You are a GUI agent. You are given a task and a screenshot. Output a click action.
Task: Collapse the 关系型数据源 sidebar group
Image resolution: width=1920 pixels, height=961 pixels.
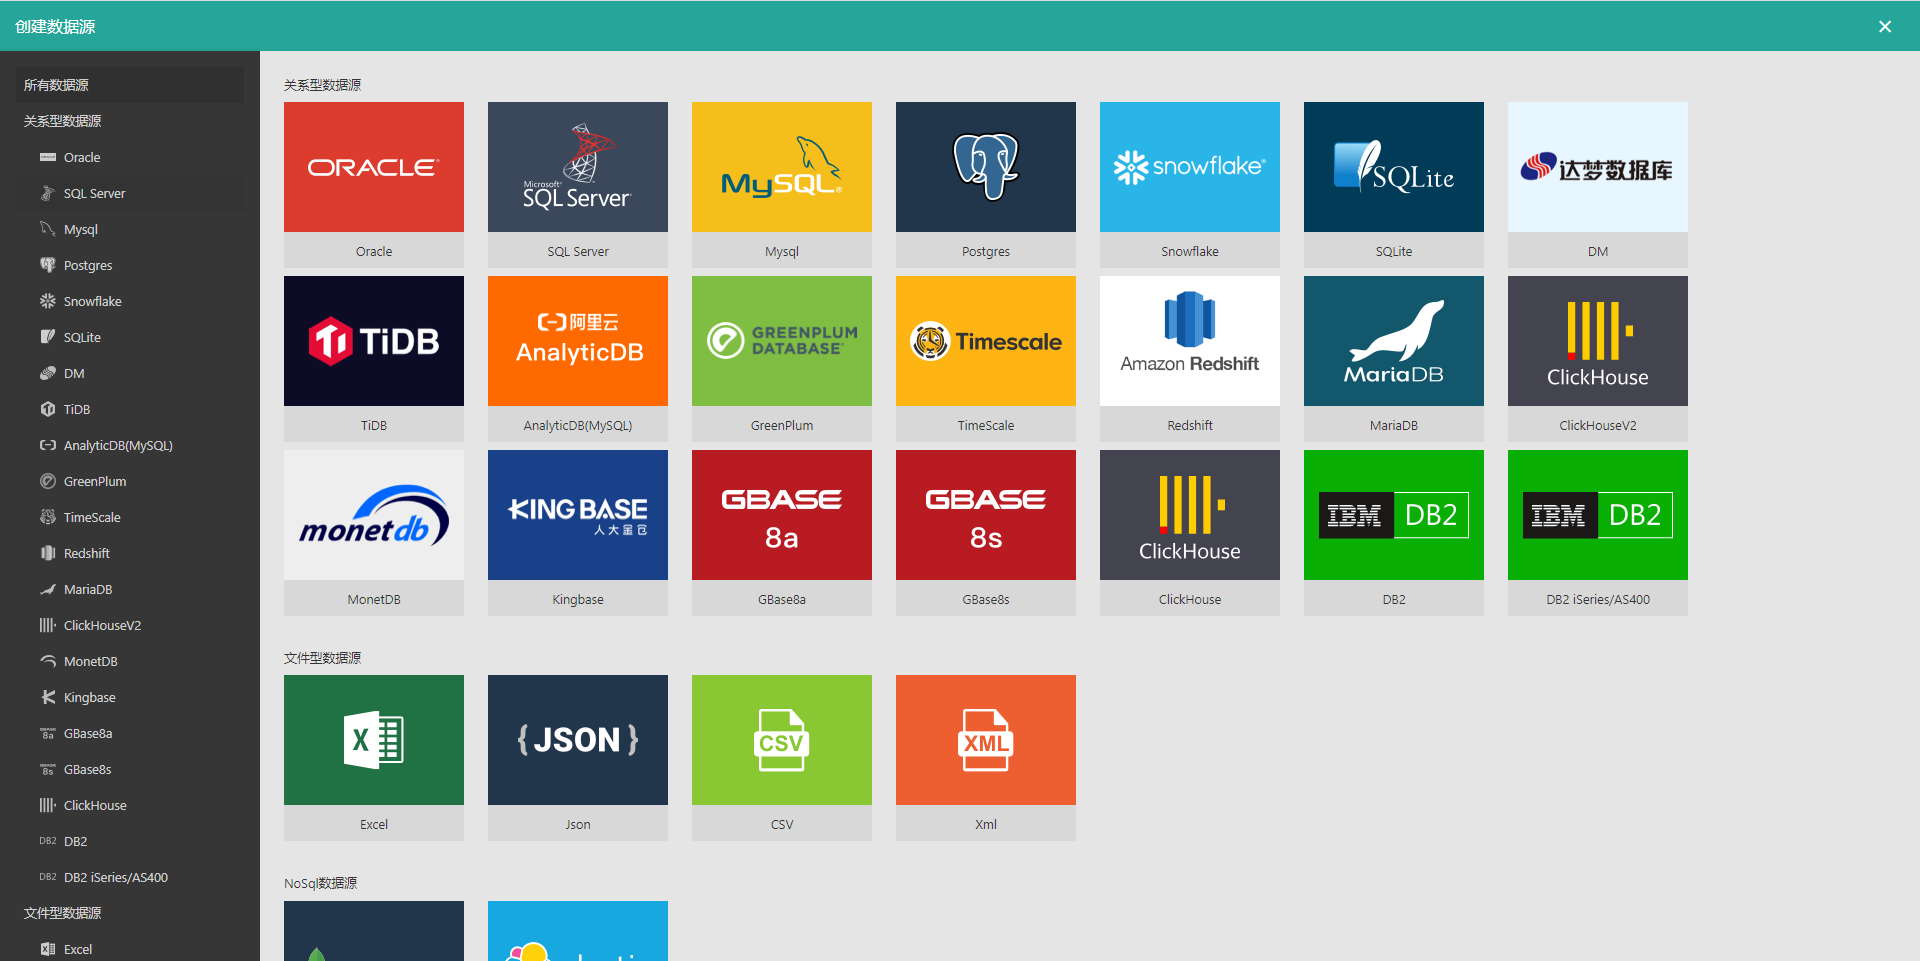point(130,121)
